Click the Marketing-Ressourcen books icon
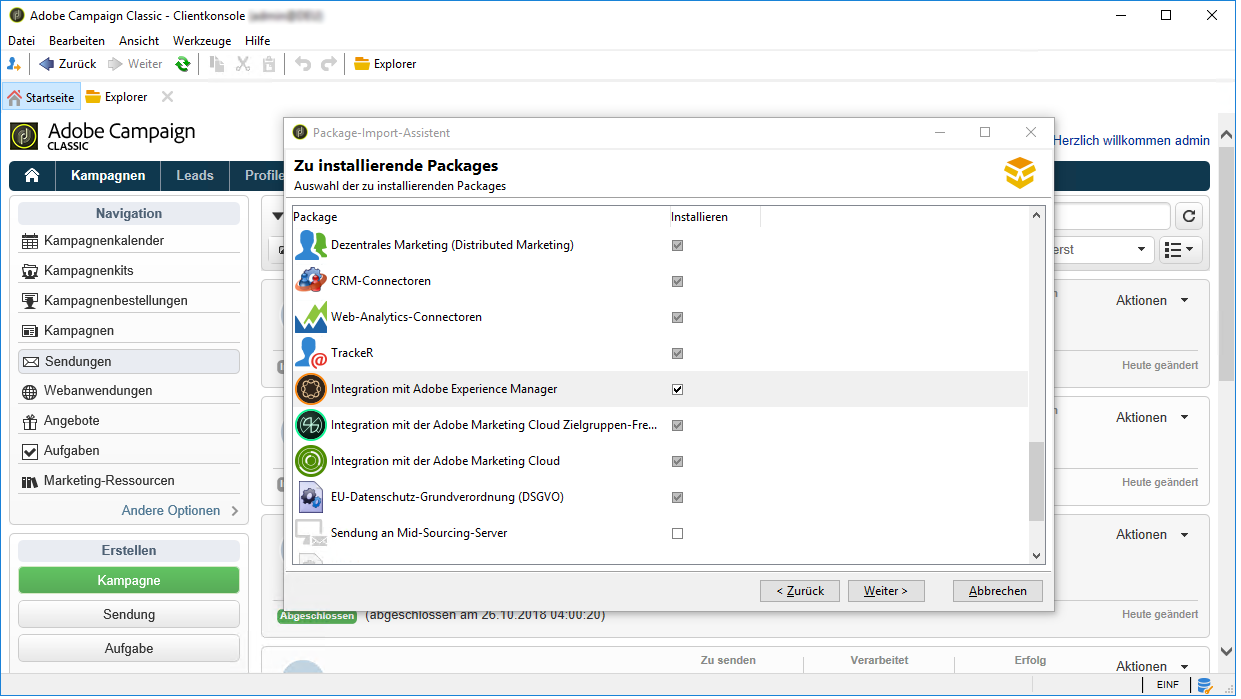This screenshot has width=1241, height=699. (x=30, y=481)
